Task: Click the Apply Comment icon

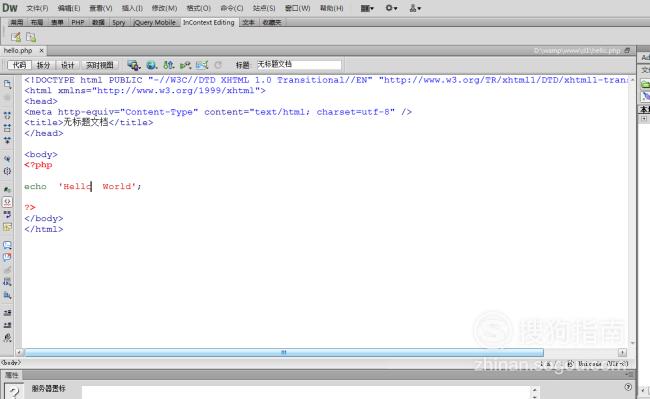Action: [x=7, y=245]
